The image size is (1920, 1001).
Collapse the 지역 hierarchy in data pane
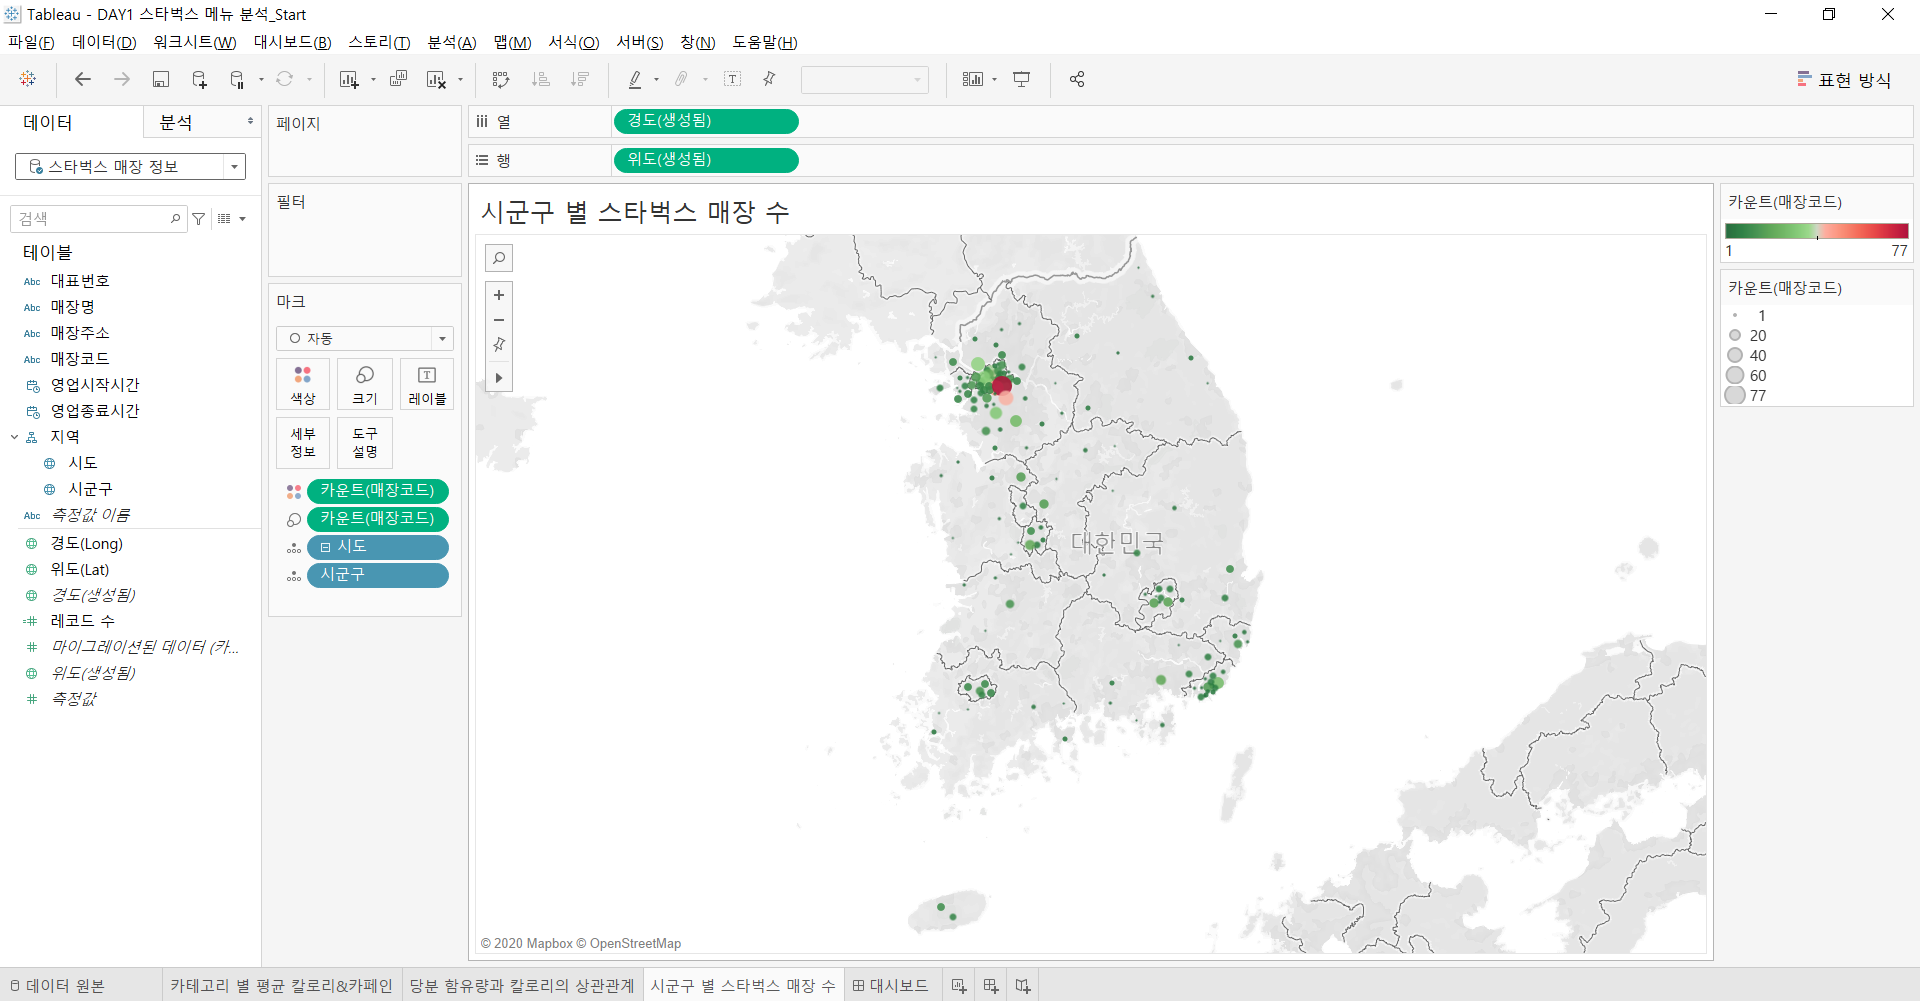pyautogui.click(x=15, y=437)
